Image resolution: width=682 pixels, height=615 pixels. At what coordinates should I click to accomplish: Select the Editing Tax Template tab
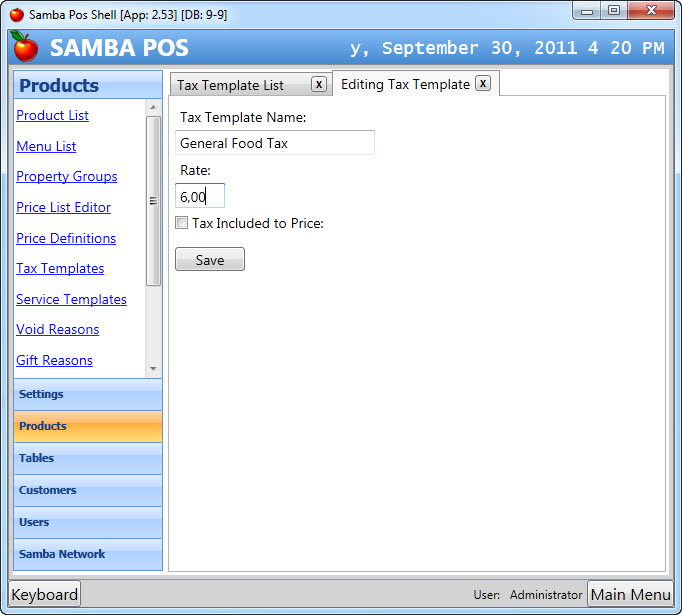coord(405,84)
